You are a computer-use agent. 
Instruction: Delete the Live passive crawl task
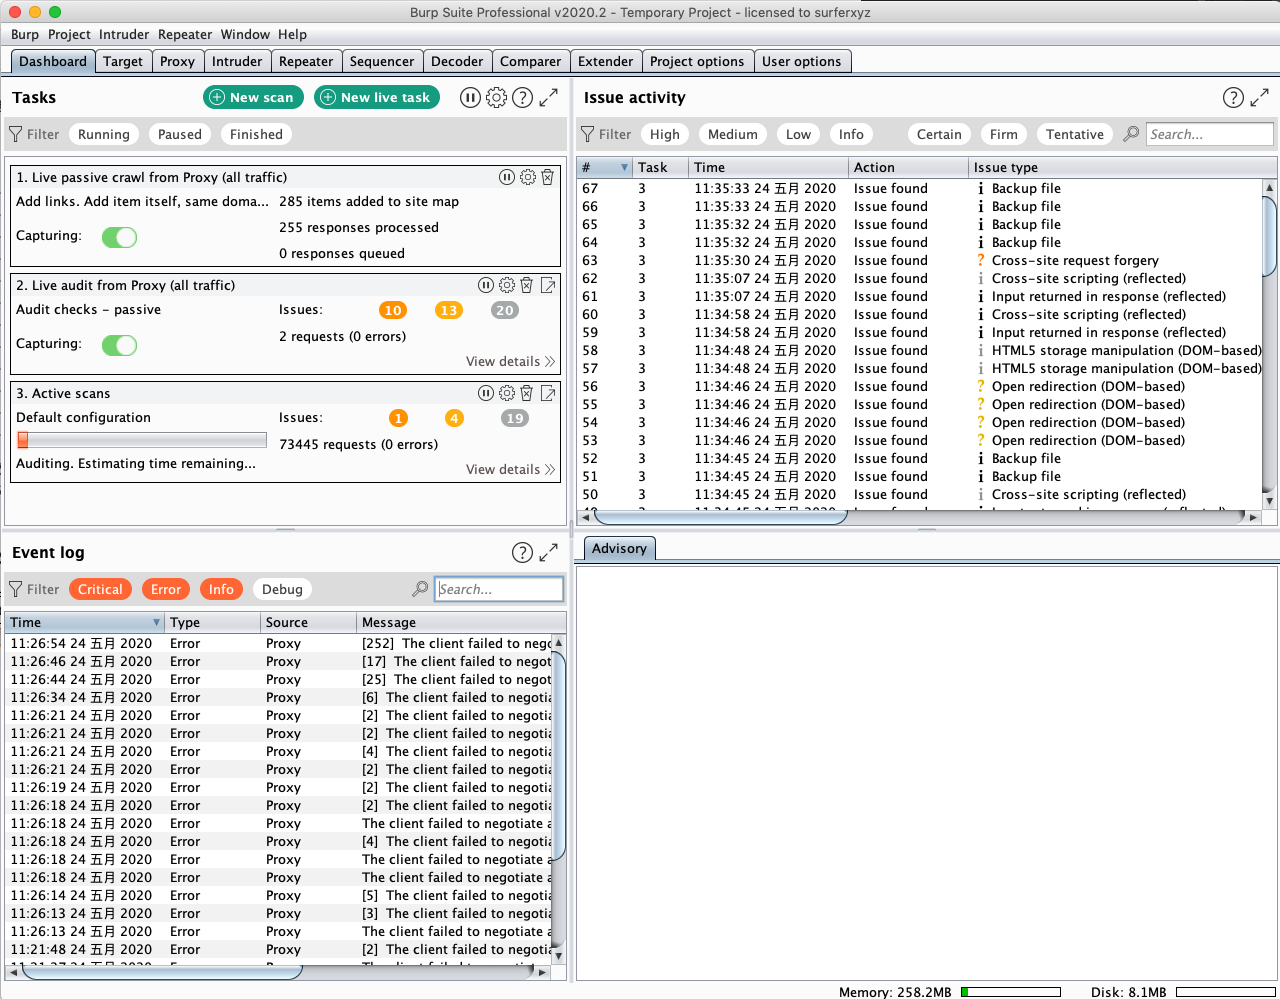click(x=547, y=177)
